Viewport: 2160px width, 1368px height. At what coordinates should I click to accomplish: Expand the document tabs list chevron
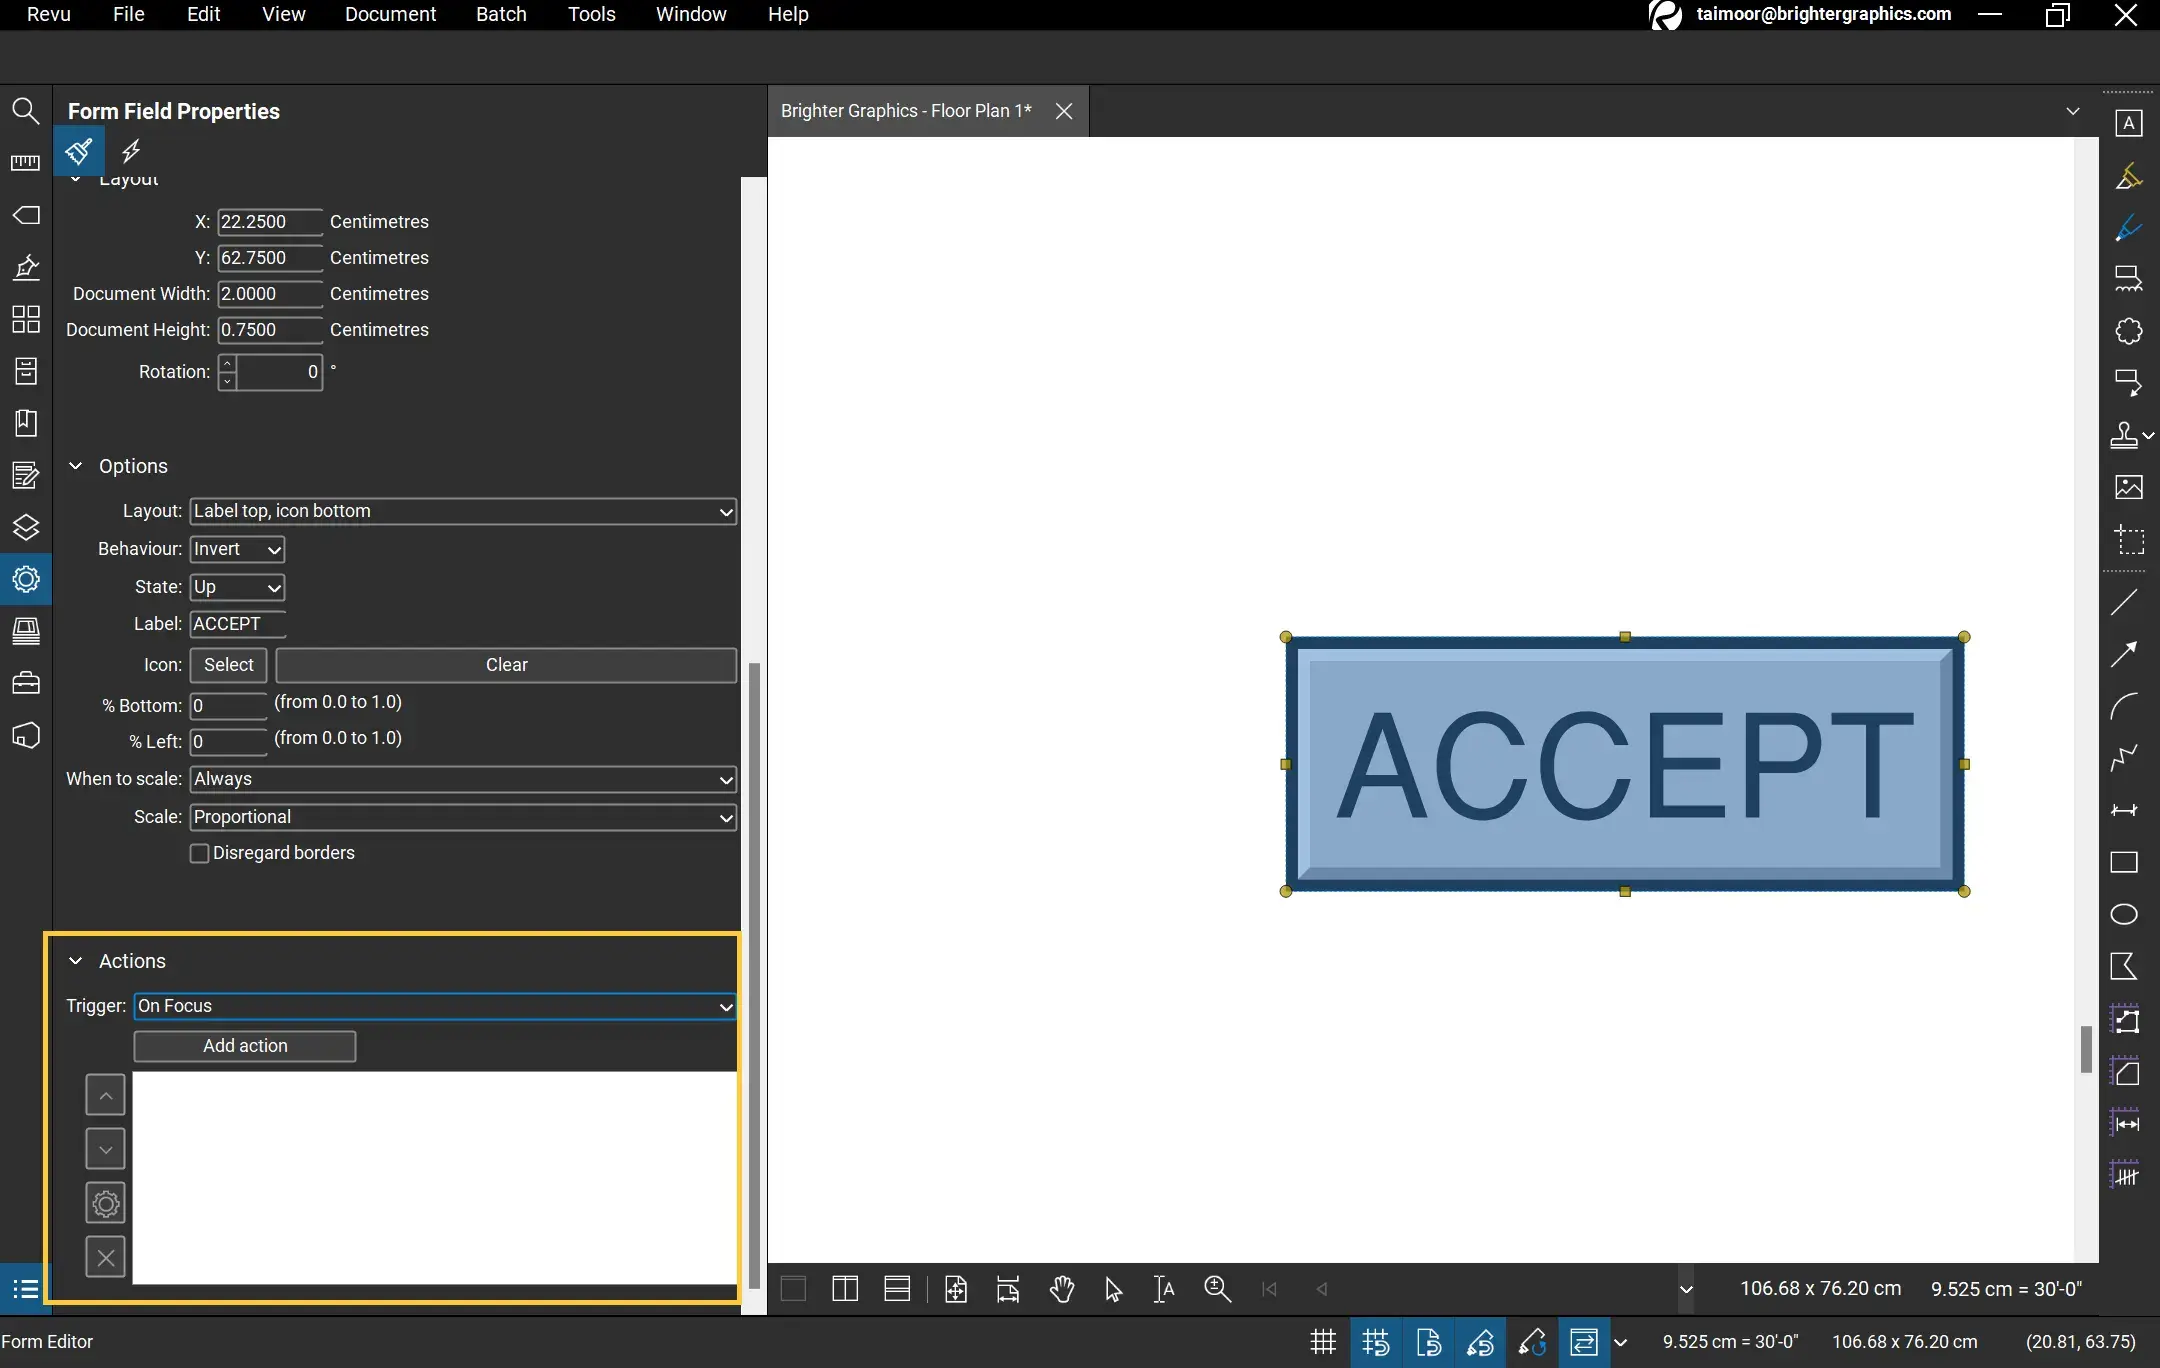[2072, 111]
